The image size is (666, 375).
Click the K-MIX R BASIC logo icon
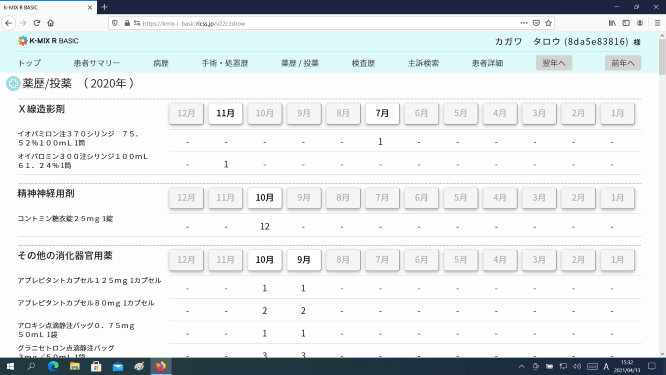(x=23, y=41)
